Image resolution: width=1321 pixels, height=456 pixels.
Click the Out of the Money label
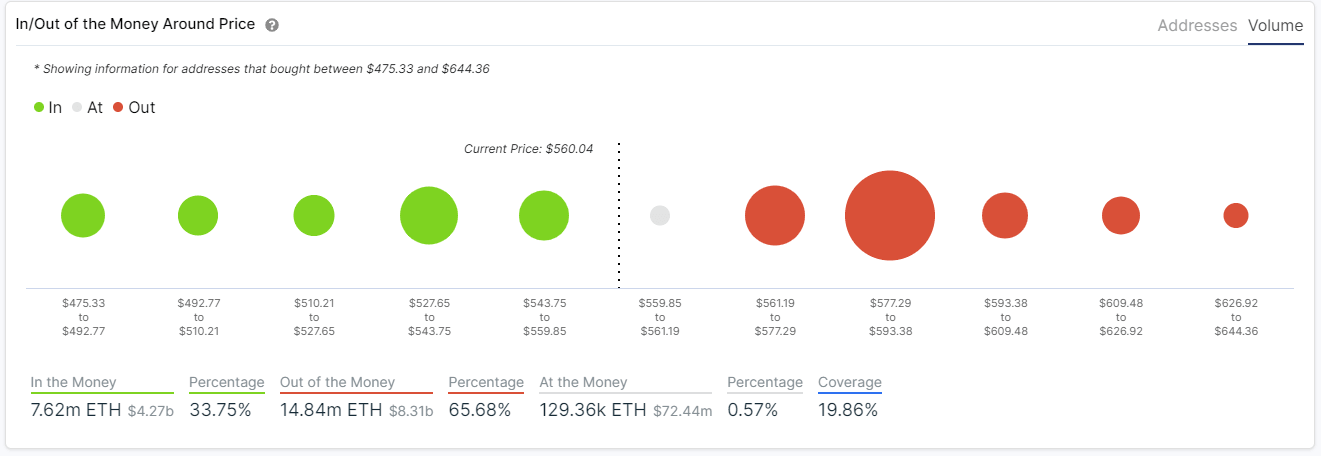[337, 382]
